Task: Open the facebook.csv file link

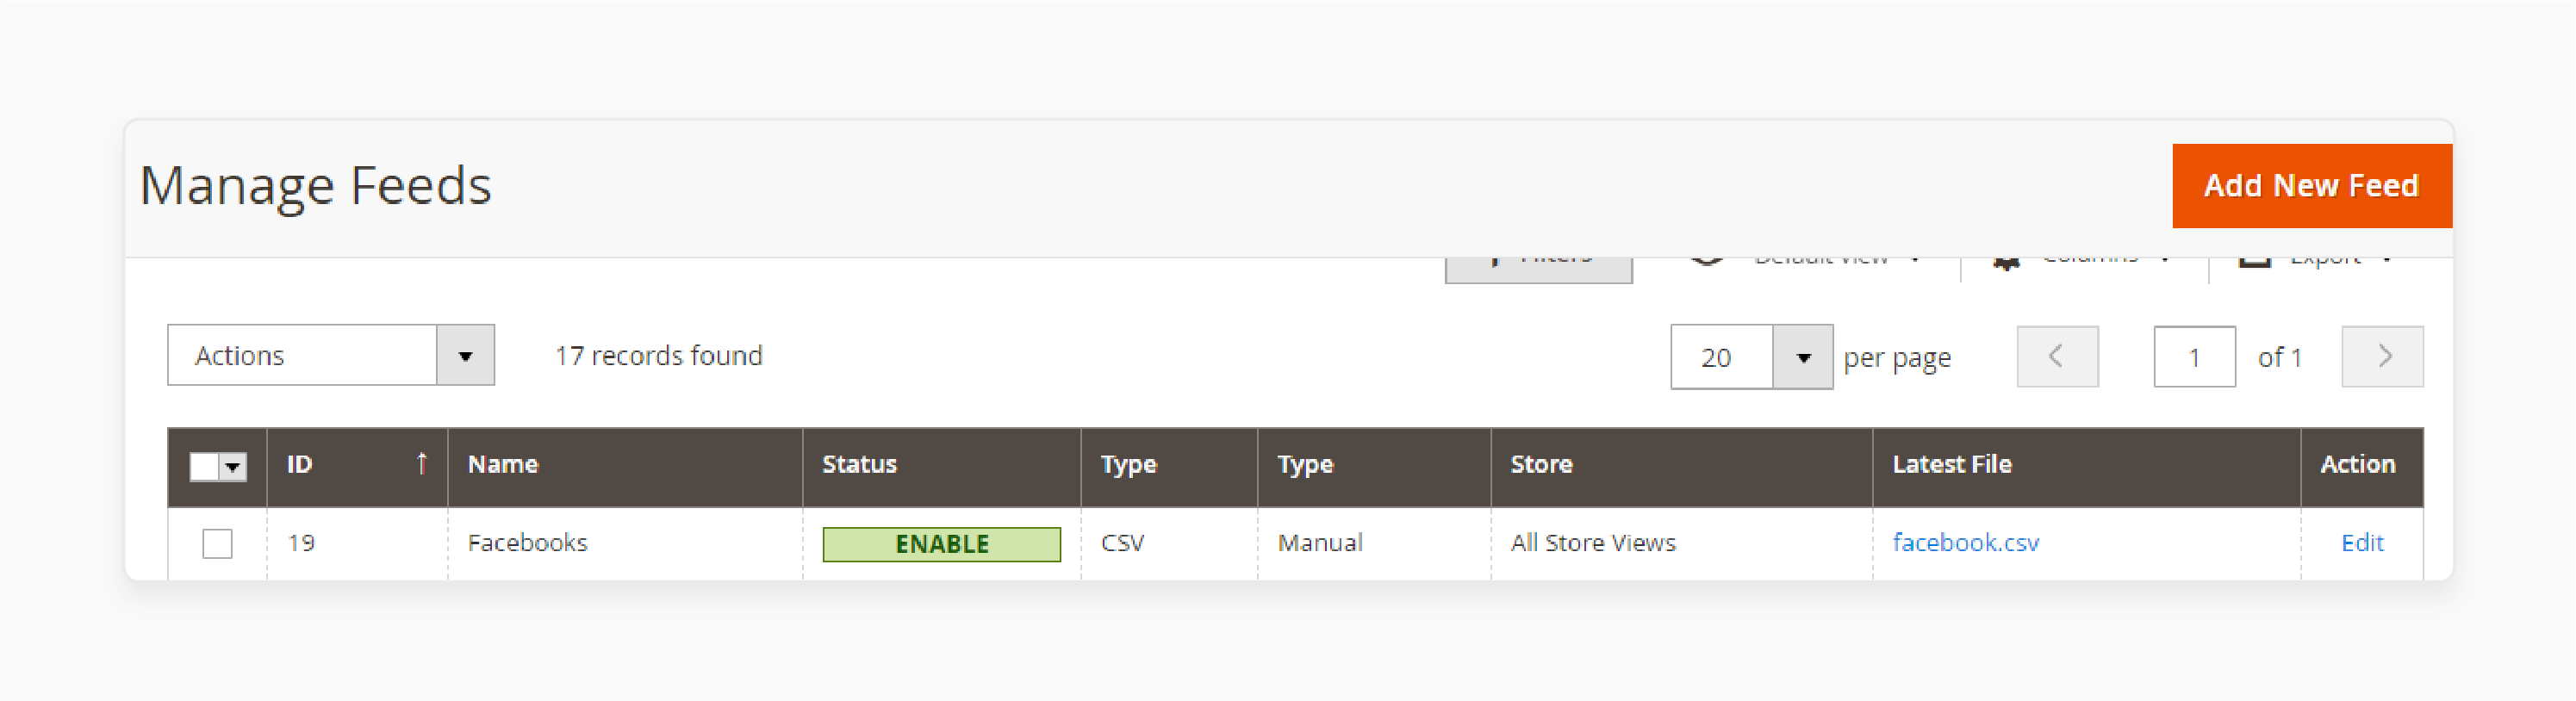Action: tap(1965, 542)
